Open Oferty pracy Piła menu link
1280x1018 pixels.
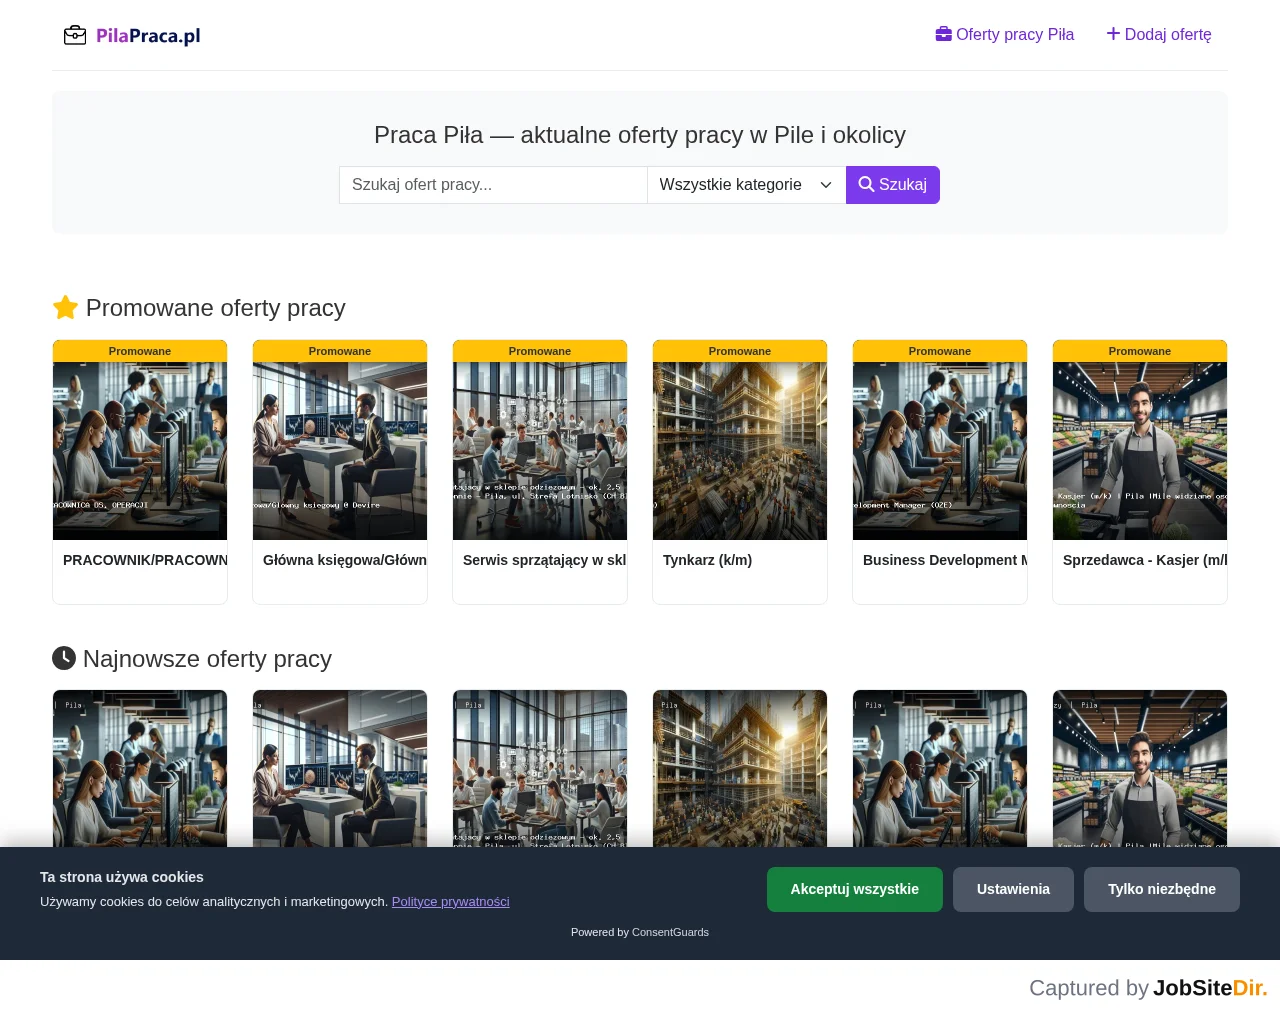point(1005,34)
